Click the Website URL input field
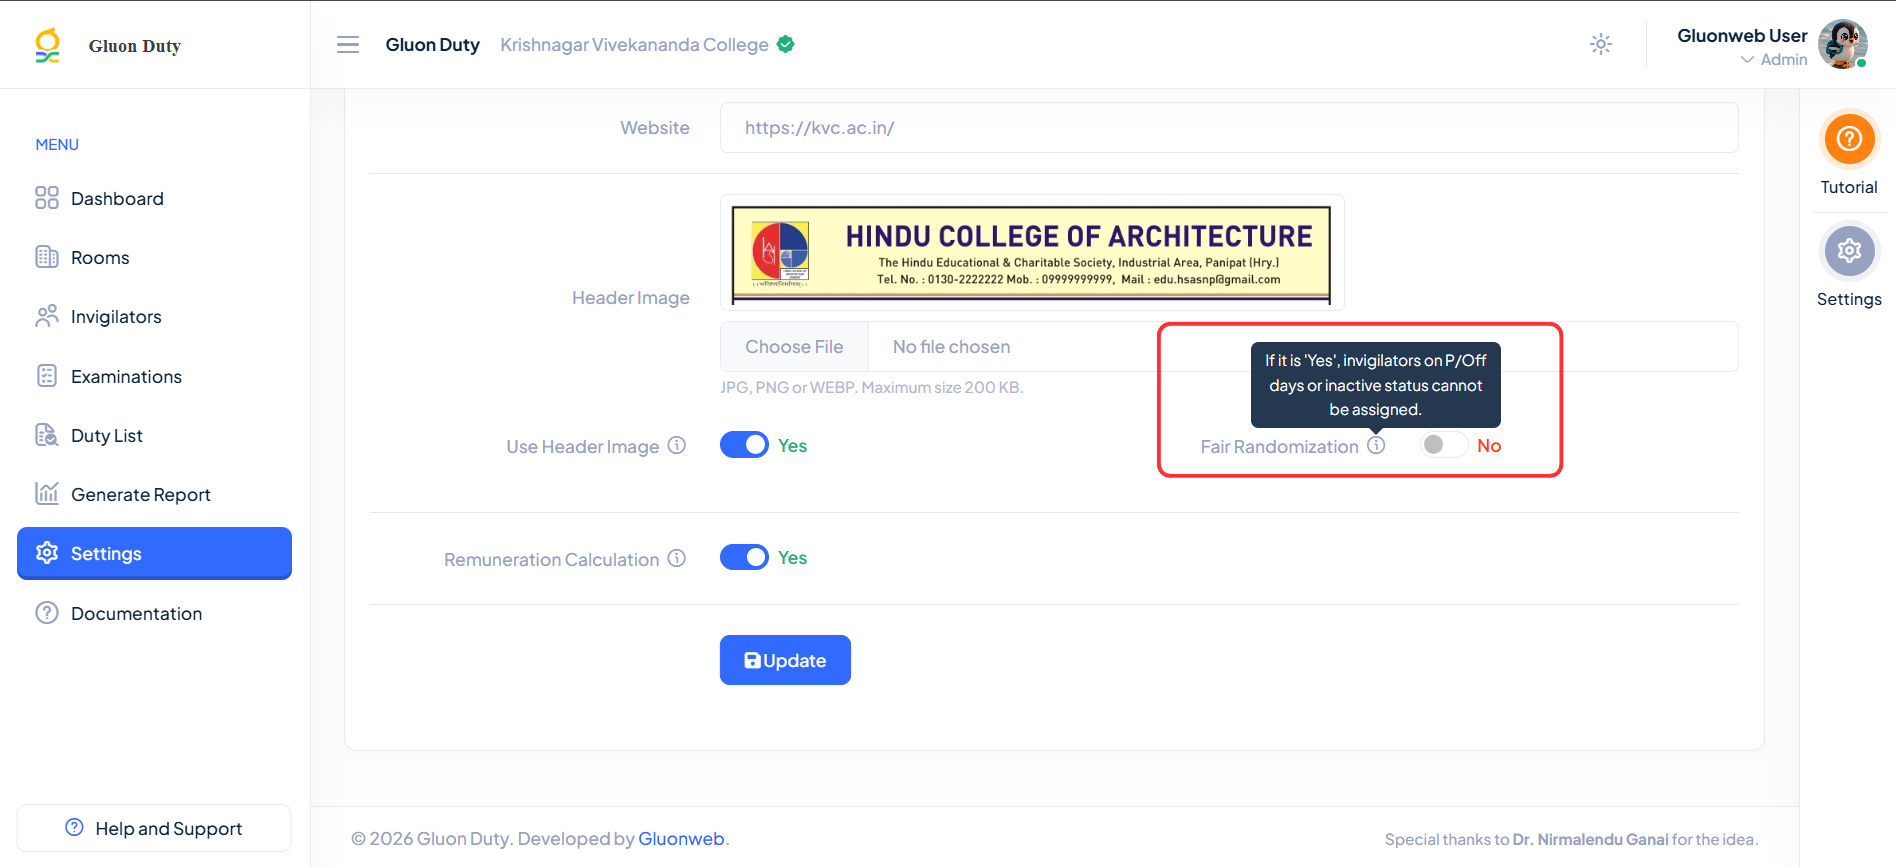The width and height of the screenshot is (1896, 867). coord(1229,128)
